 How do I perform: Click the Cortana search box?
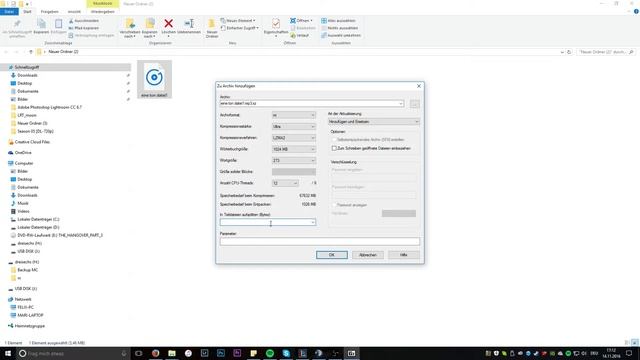pos(73,353)
